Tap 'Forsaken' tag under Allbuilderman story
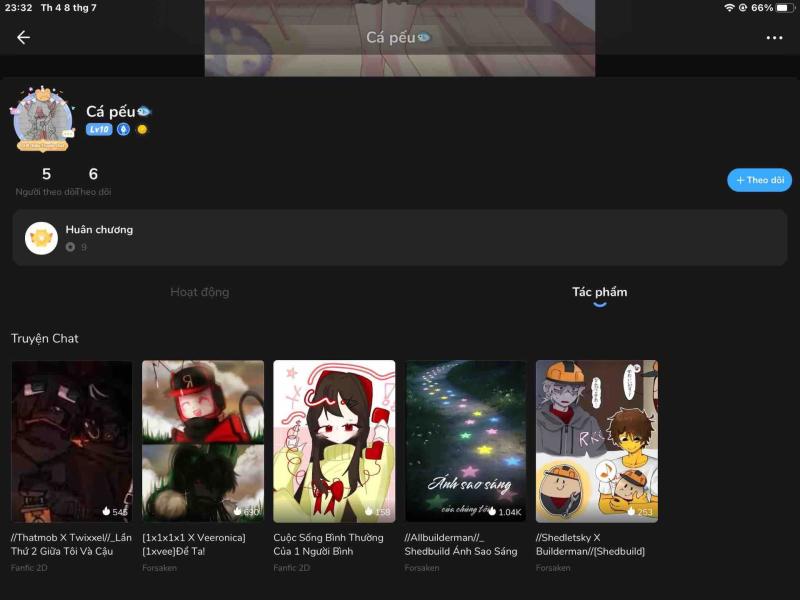The height and width of the screenshot is (600, 800). [x=422, y=567]
